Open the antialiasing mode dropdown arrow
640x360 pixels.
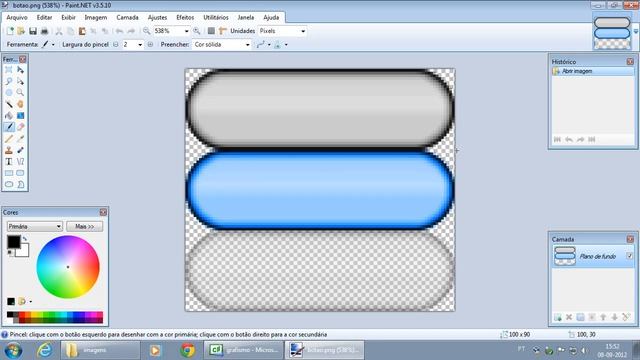point(269,44)
